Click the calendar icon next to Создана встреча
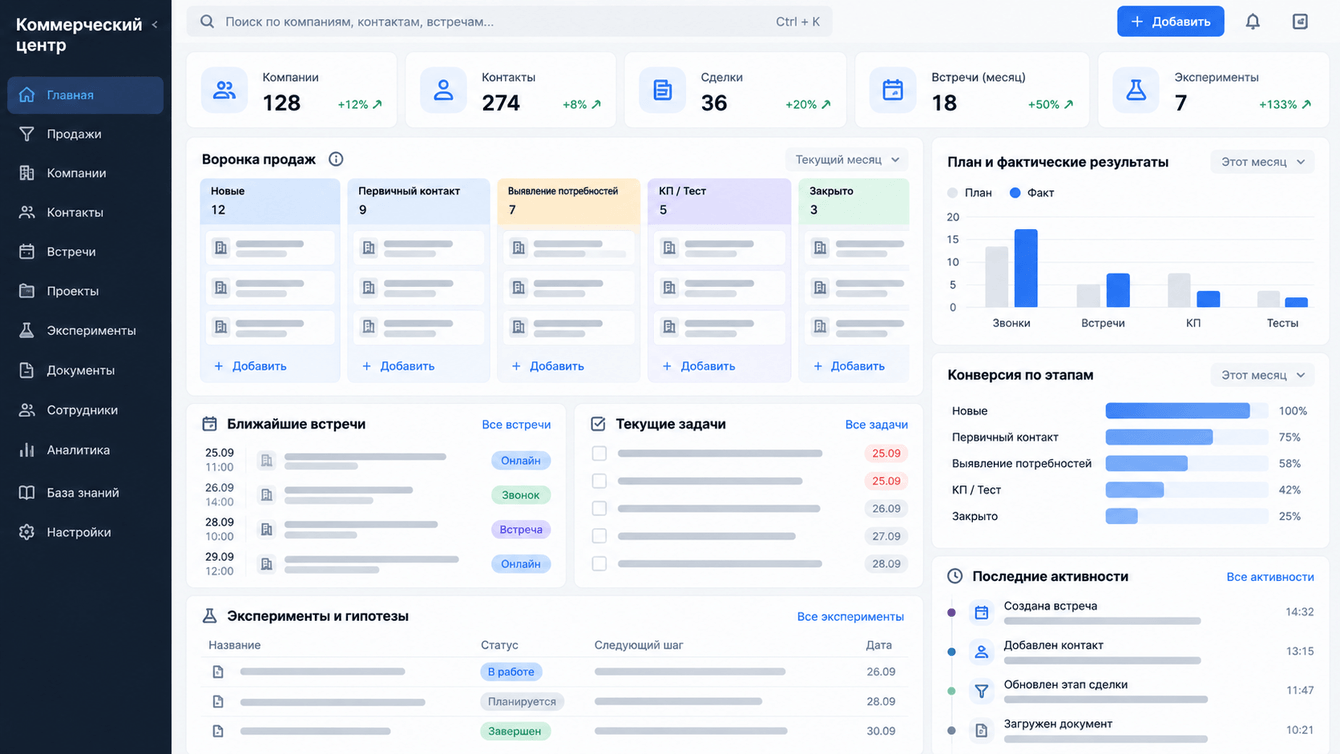Screen dimensions: 1340x754 981,612
